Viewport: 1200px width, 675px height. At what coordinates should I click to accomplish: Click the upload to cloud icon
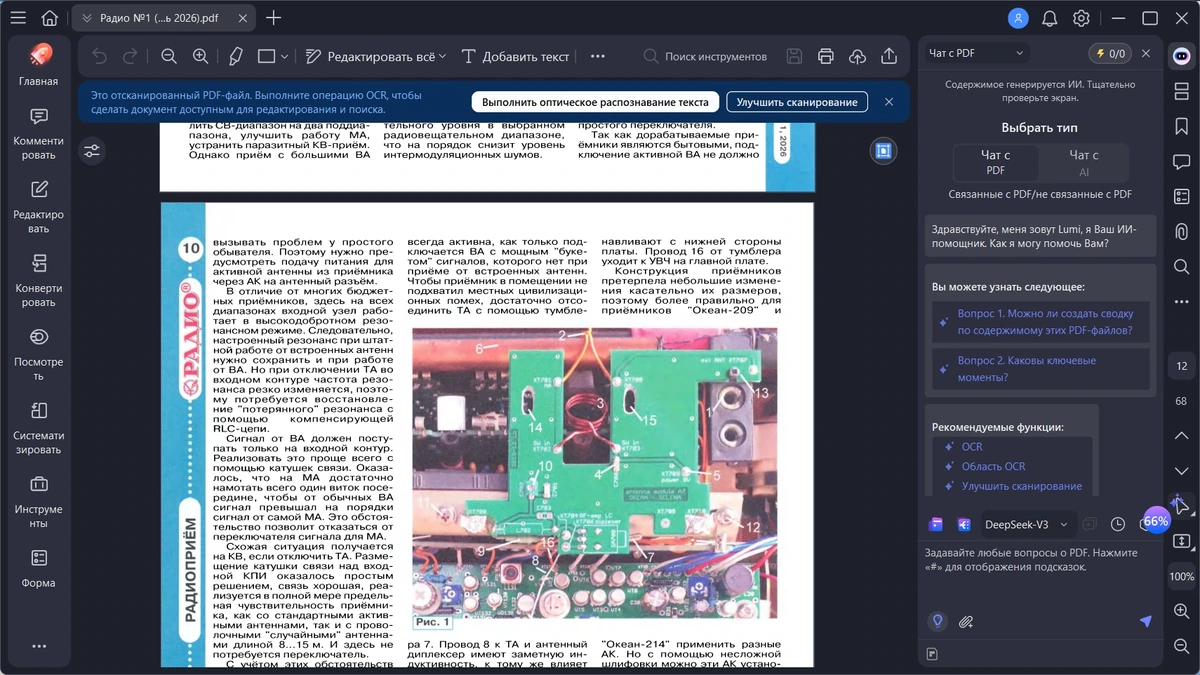pyautogui.click(x=857, y=57)
